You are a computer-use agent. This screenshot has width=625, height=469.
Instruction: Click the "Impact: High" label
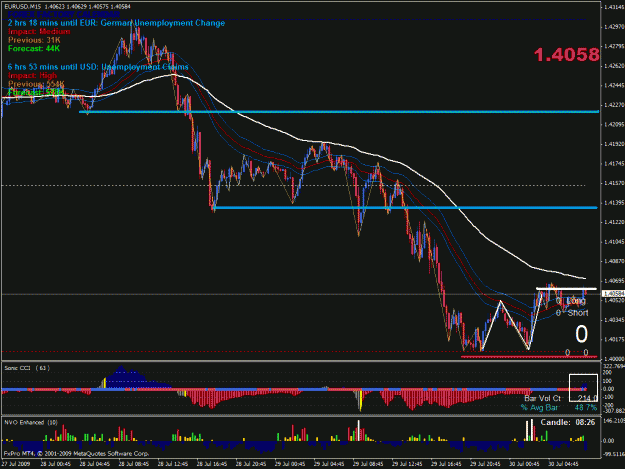click(32, 75)
